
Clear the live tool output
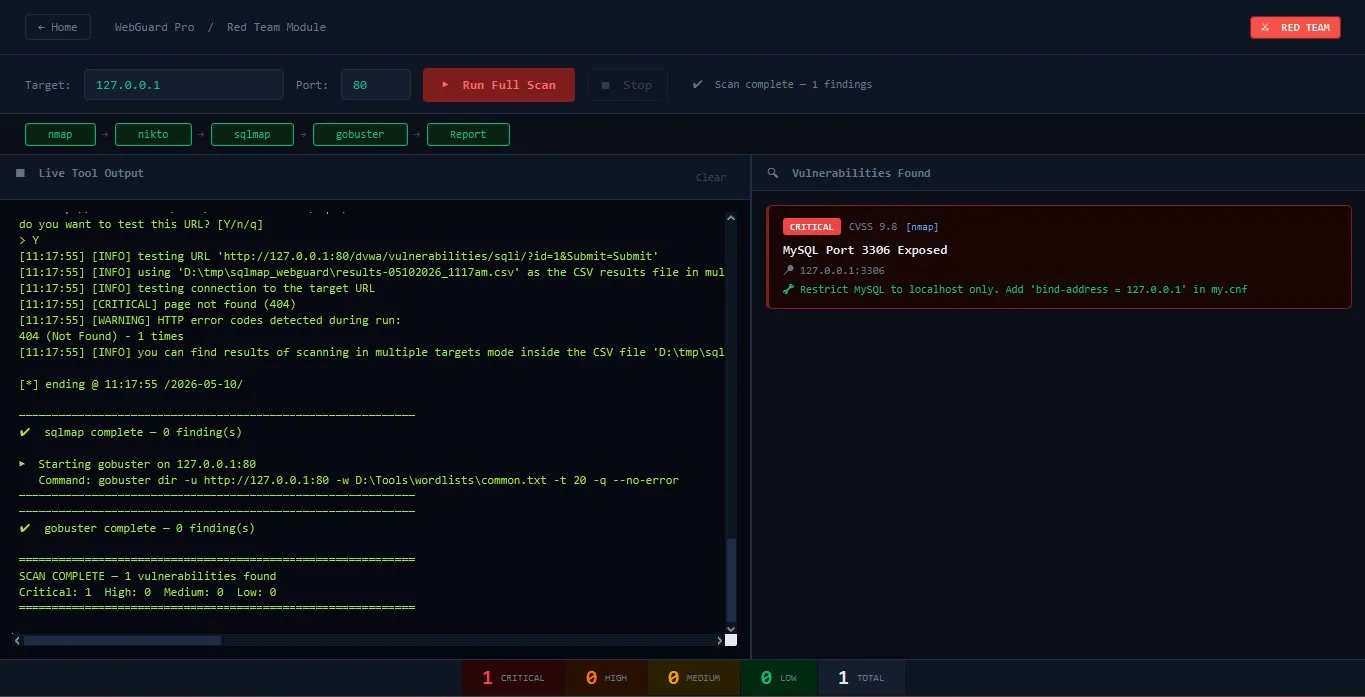(x=711, y=177)
